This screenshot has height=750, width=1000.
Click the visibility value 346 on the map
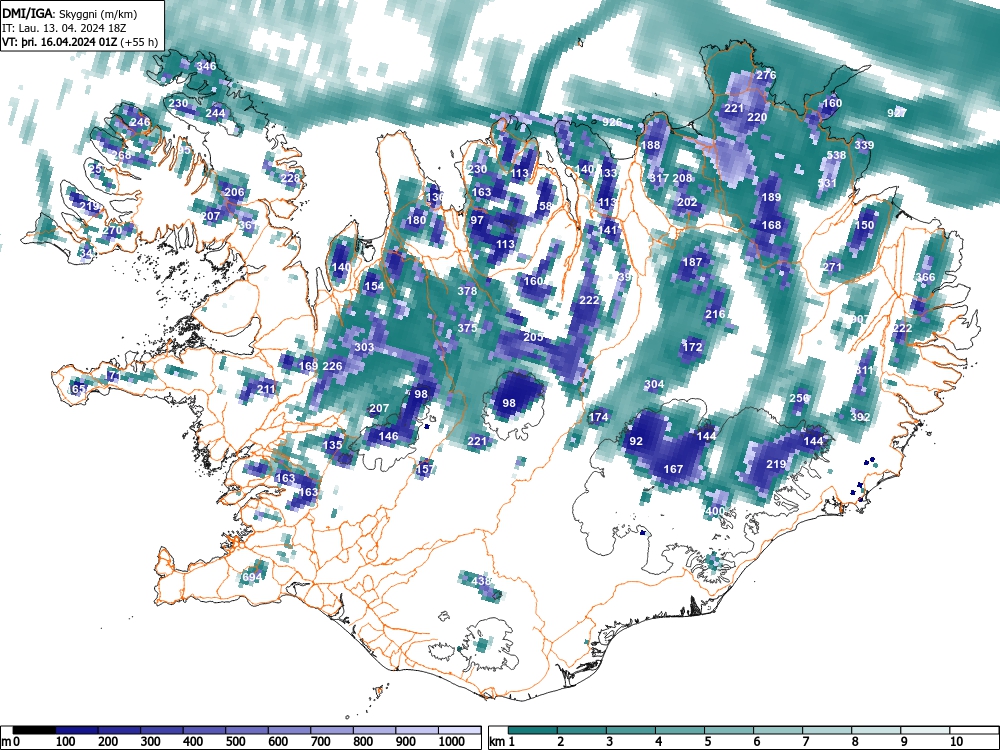point(206,66)
